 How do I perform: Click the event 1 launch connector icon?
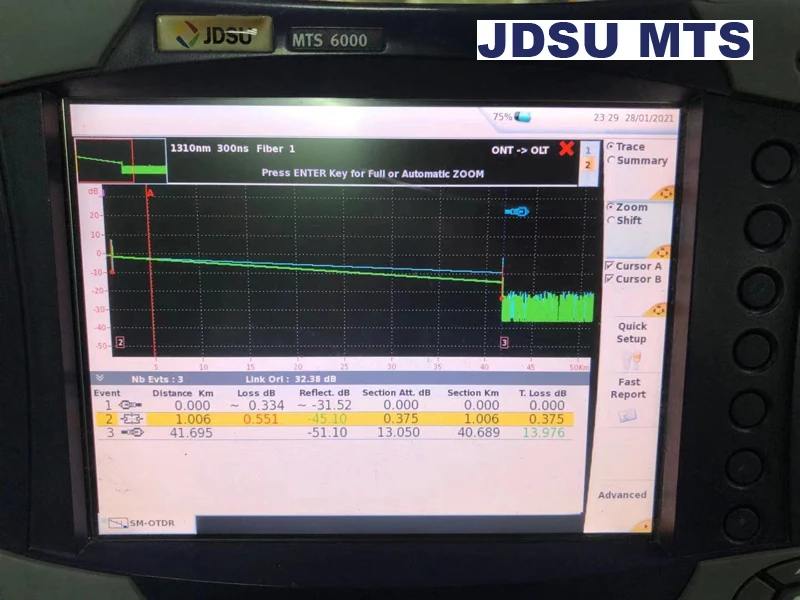coord(130,405)
